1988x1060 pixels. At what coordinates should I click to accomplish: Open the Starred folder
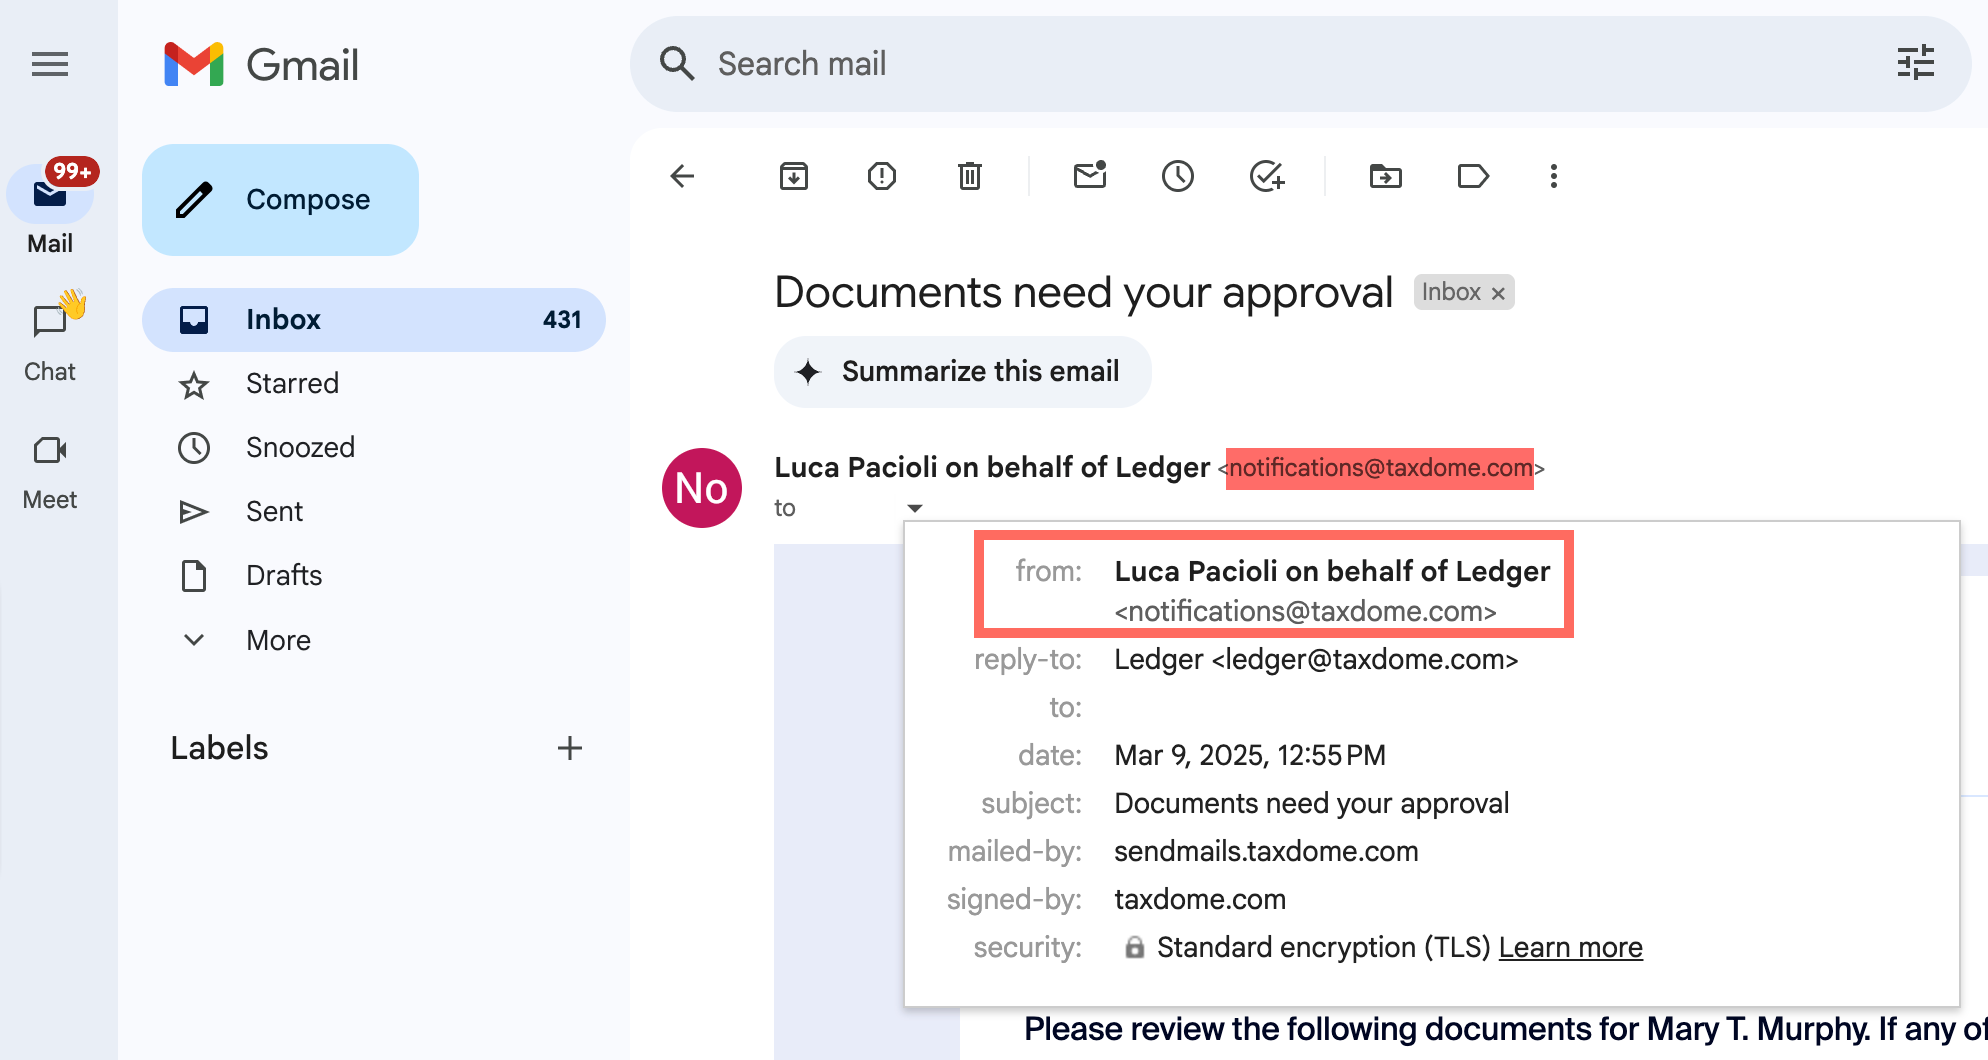click(x=292, y=384)
